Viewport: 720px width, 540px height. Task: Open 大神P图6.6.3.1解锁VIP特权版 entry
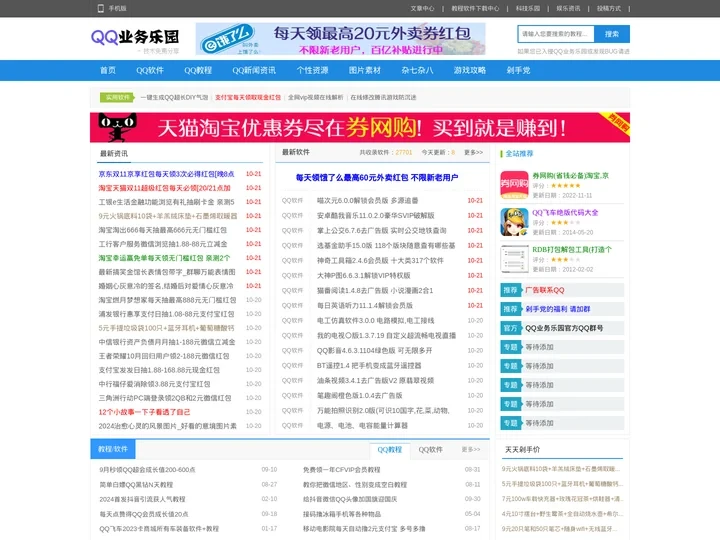tap(364, 276)
